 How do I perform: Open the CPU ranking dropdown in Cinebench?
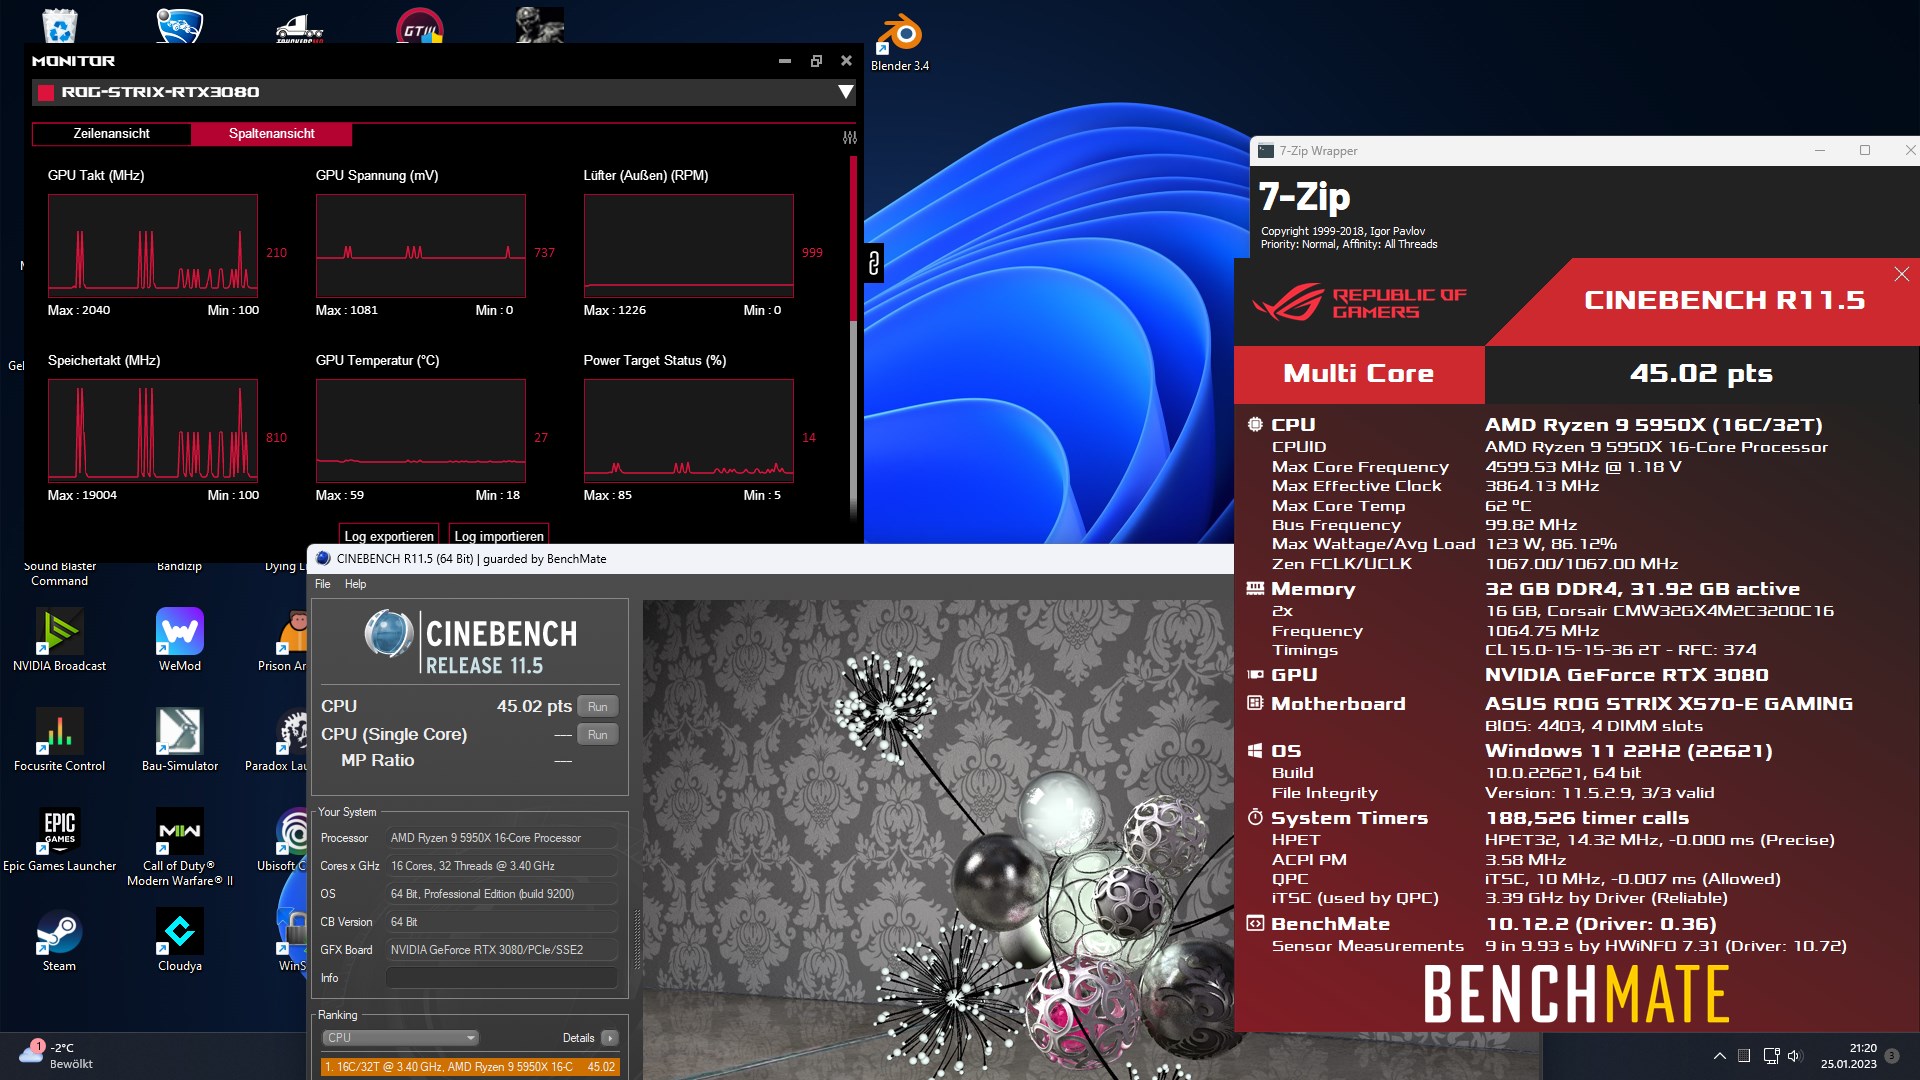tap(399, 1038)
